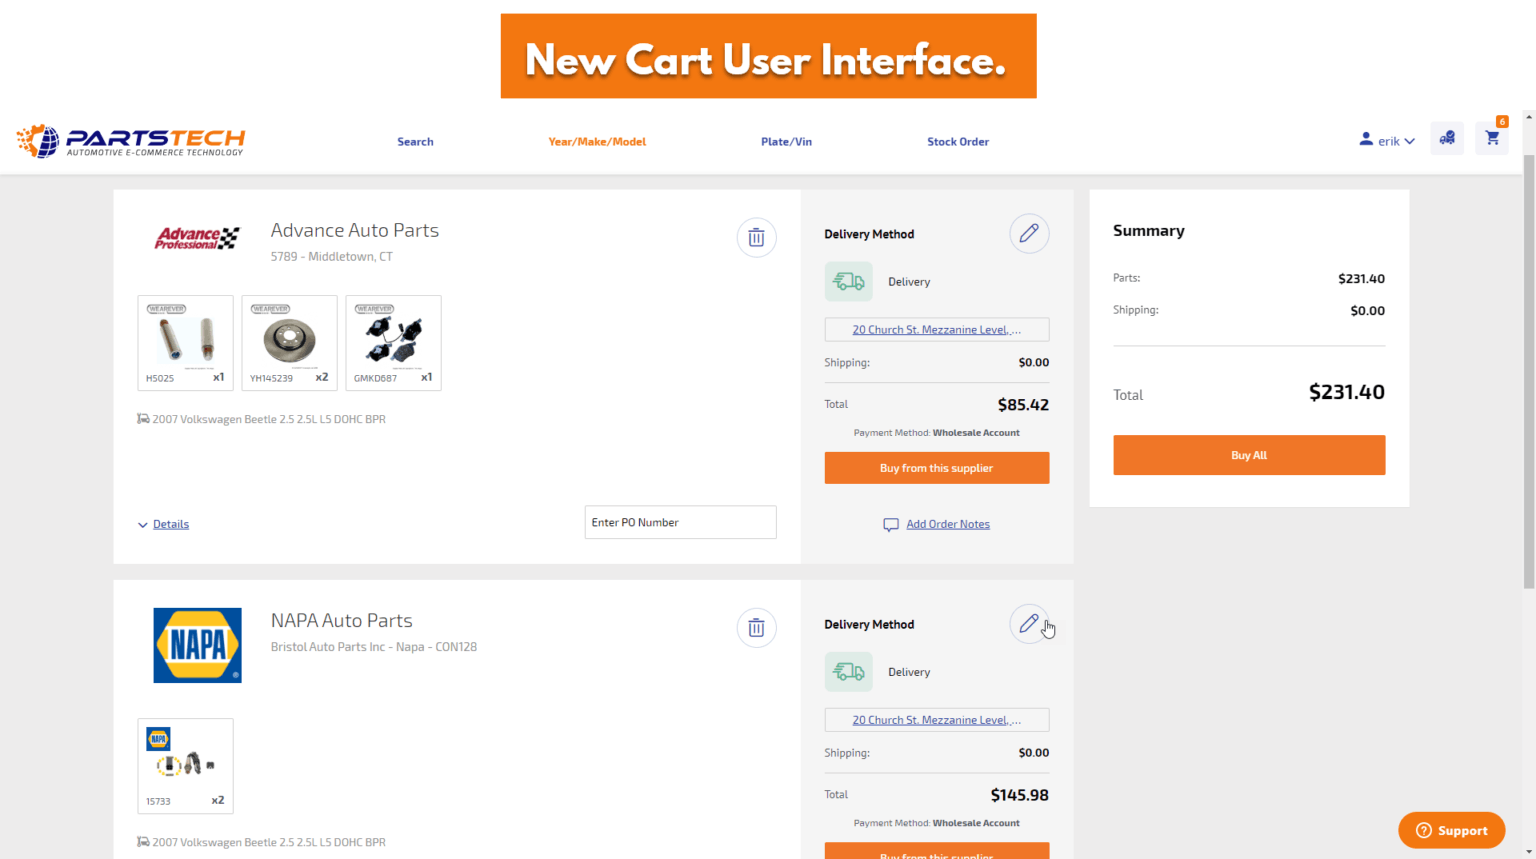Click Advance Auto Parts supplier name

tap(355, 230)
